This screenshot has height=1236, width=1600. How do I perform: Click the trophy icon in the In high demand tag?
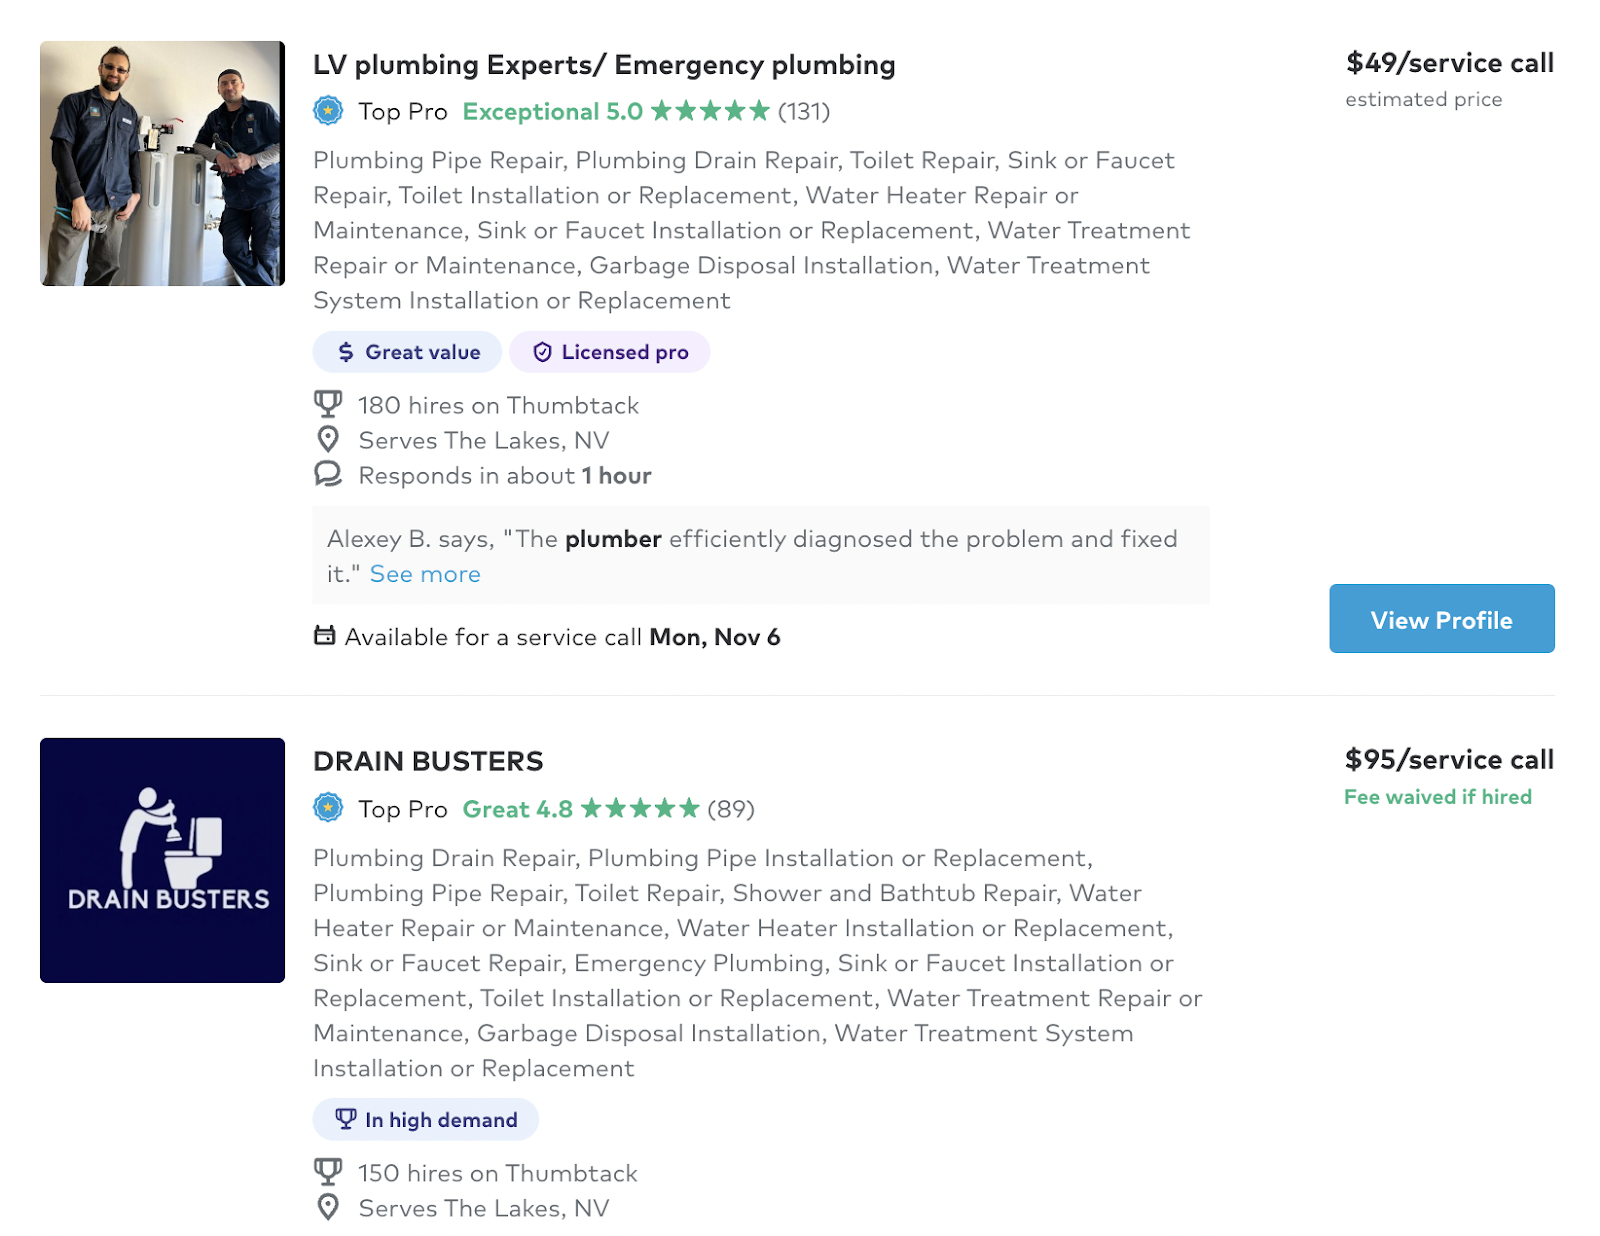coord(345,1119)
